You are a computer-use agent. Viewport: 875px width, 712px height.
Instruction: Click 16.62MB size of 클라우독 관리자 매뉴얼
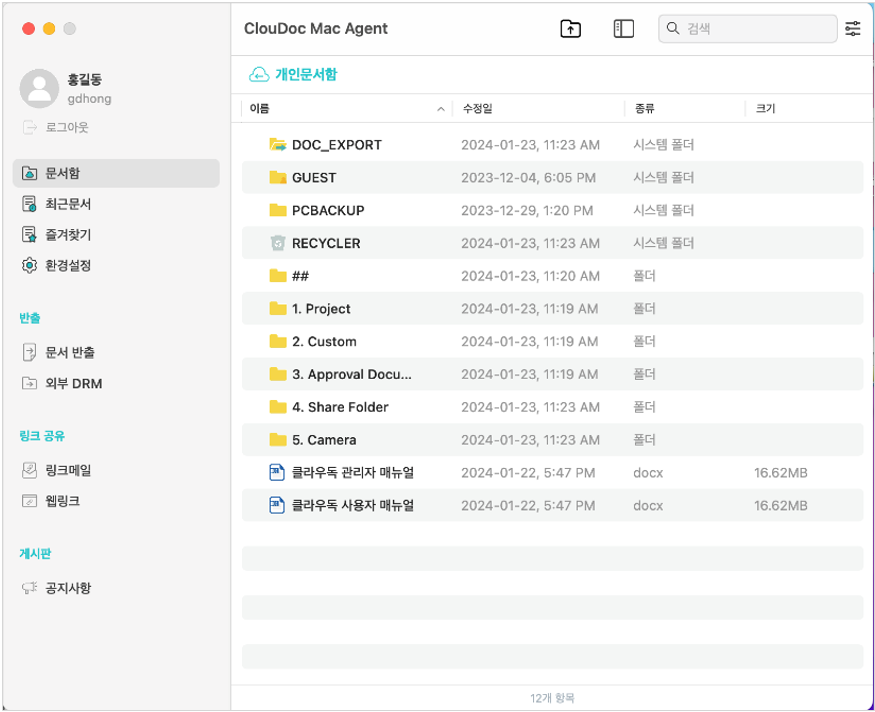click(x=781, y=473)
